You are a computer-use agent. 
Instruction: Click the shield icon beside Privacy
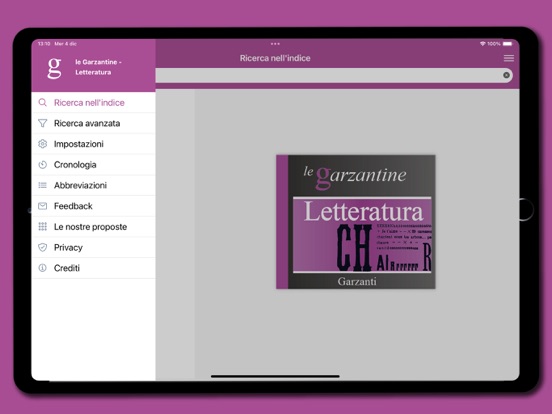click(43, 247)
